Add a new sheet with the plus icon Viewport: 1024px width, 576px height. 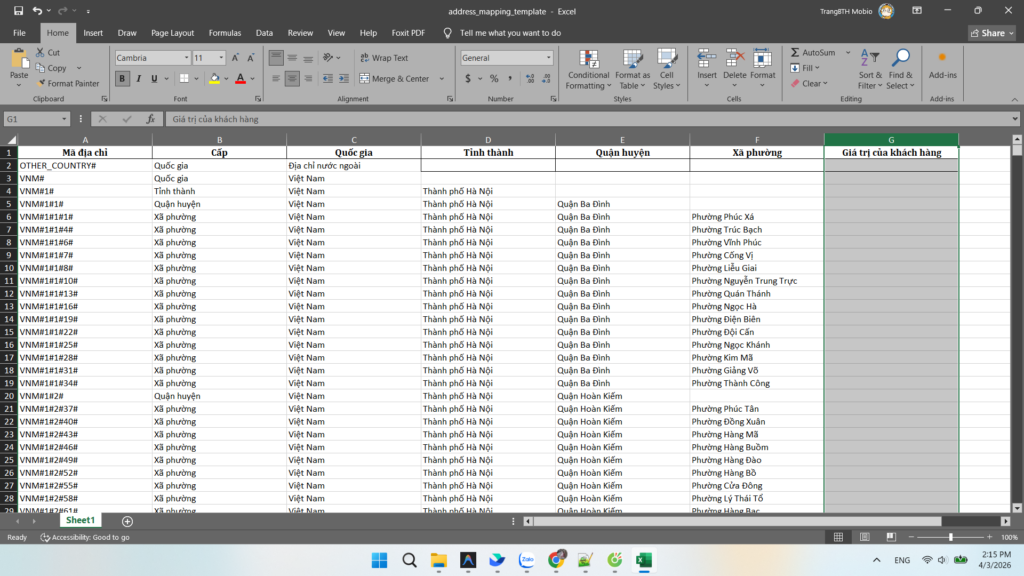127,521
